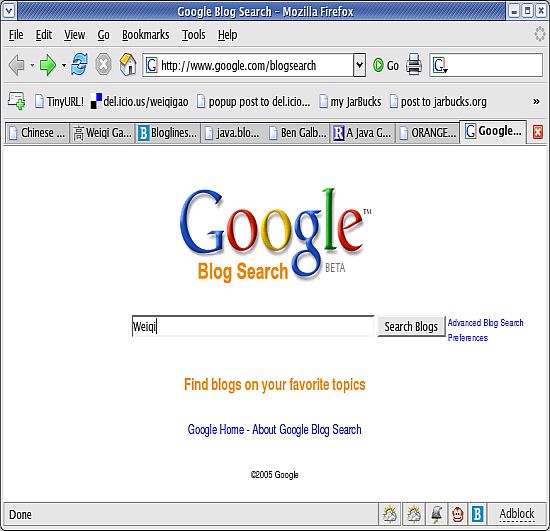The height and width of the screenshot is (531, 550).
Task: Switch to the Bloglines... tab
Action: (168, 133)
